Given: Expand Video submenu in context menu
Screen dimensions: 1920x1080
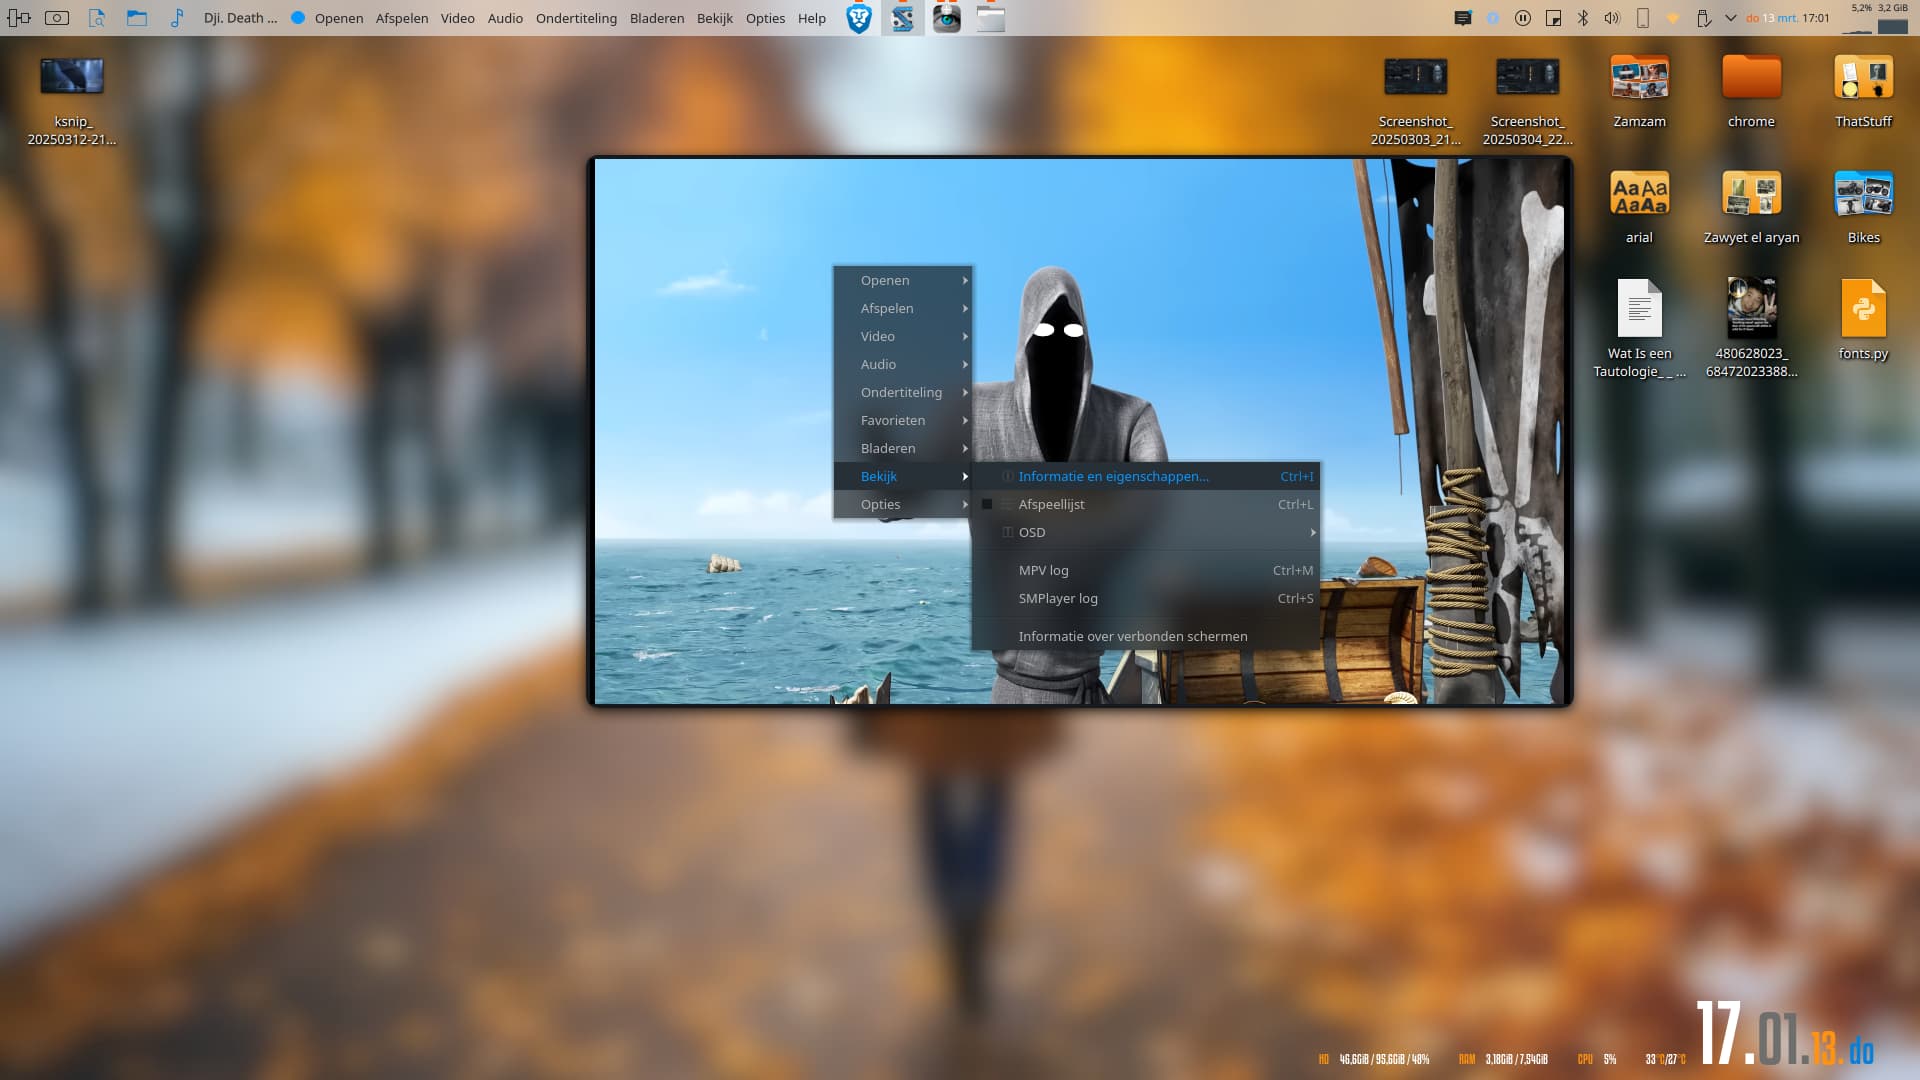Looking at the screenshot, I should tap(903, 336).
